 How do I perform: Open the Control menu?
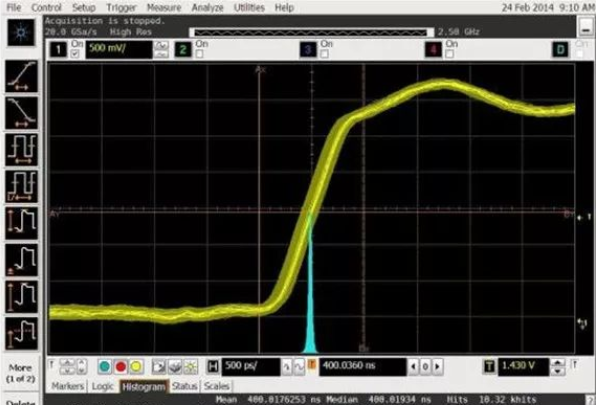46,8
